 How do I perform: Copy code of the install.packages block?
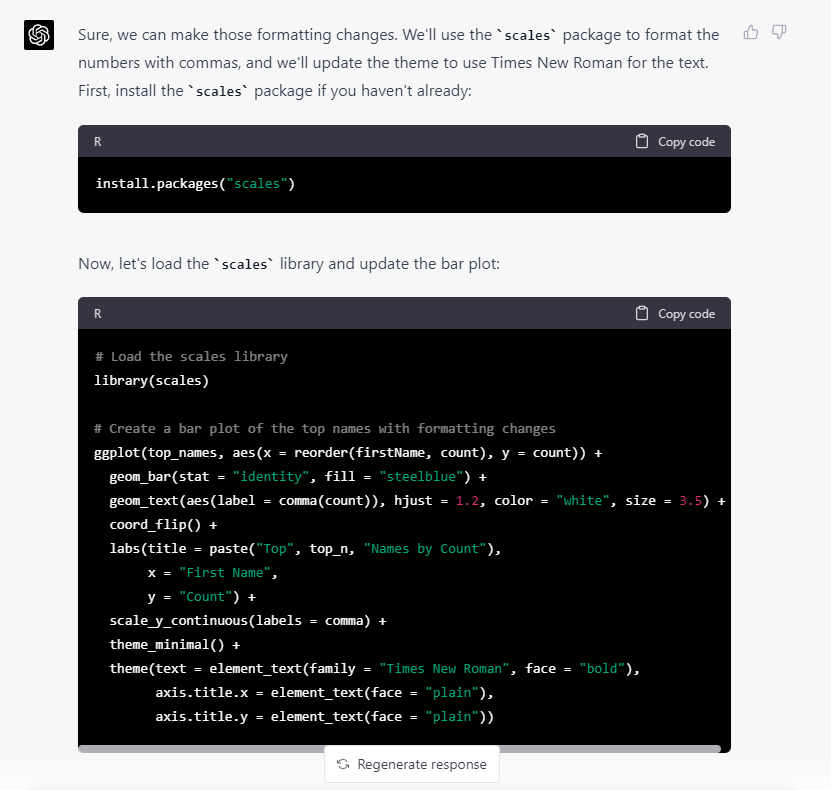[x=675, y=141]
